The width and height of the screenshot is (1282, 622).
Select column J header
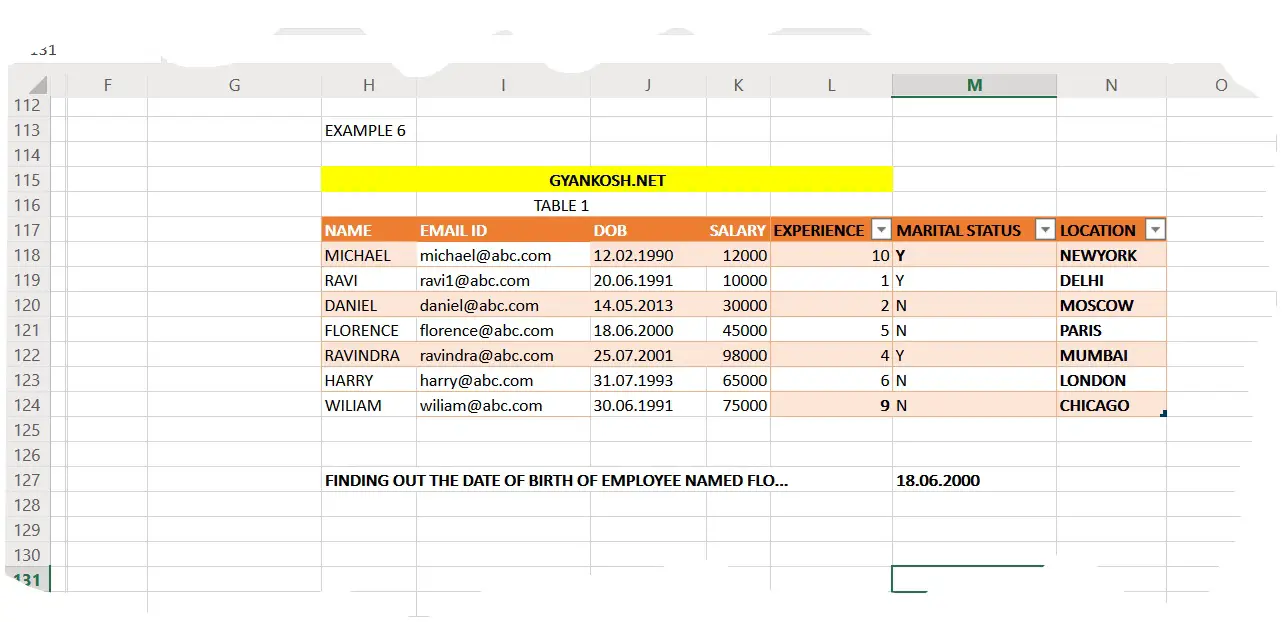(648, 86)
